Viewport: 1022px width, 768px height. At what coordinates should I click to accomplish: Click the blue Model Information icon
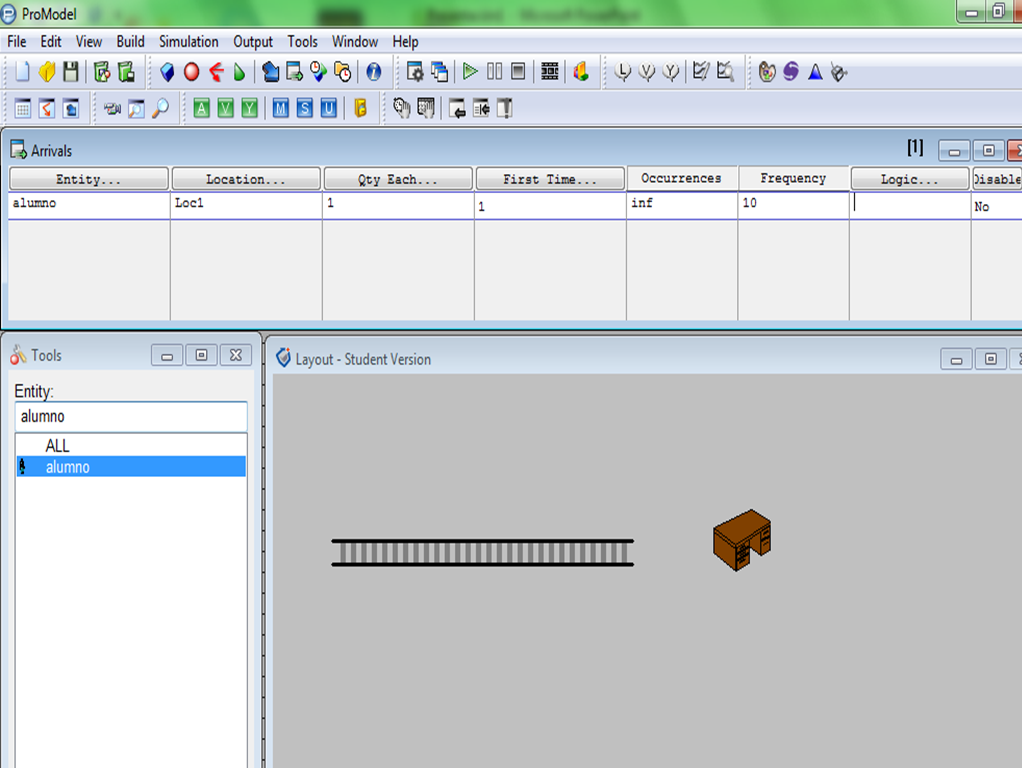pyautogui.click(x=374, y=72)
